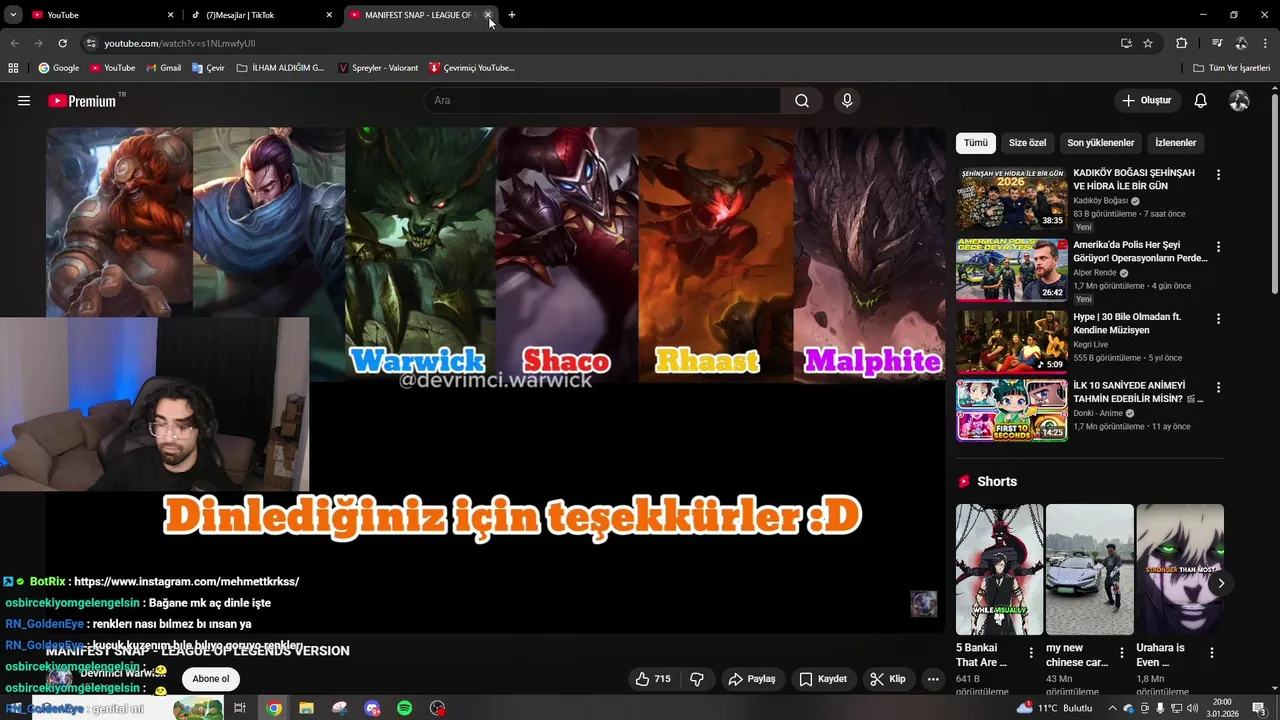Open Chrome media controls icon

[1217, 43]
